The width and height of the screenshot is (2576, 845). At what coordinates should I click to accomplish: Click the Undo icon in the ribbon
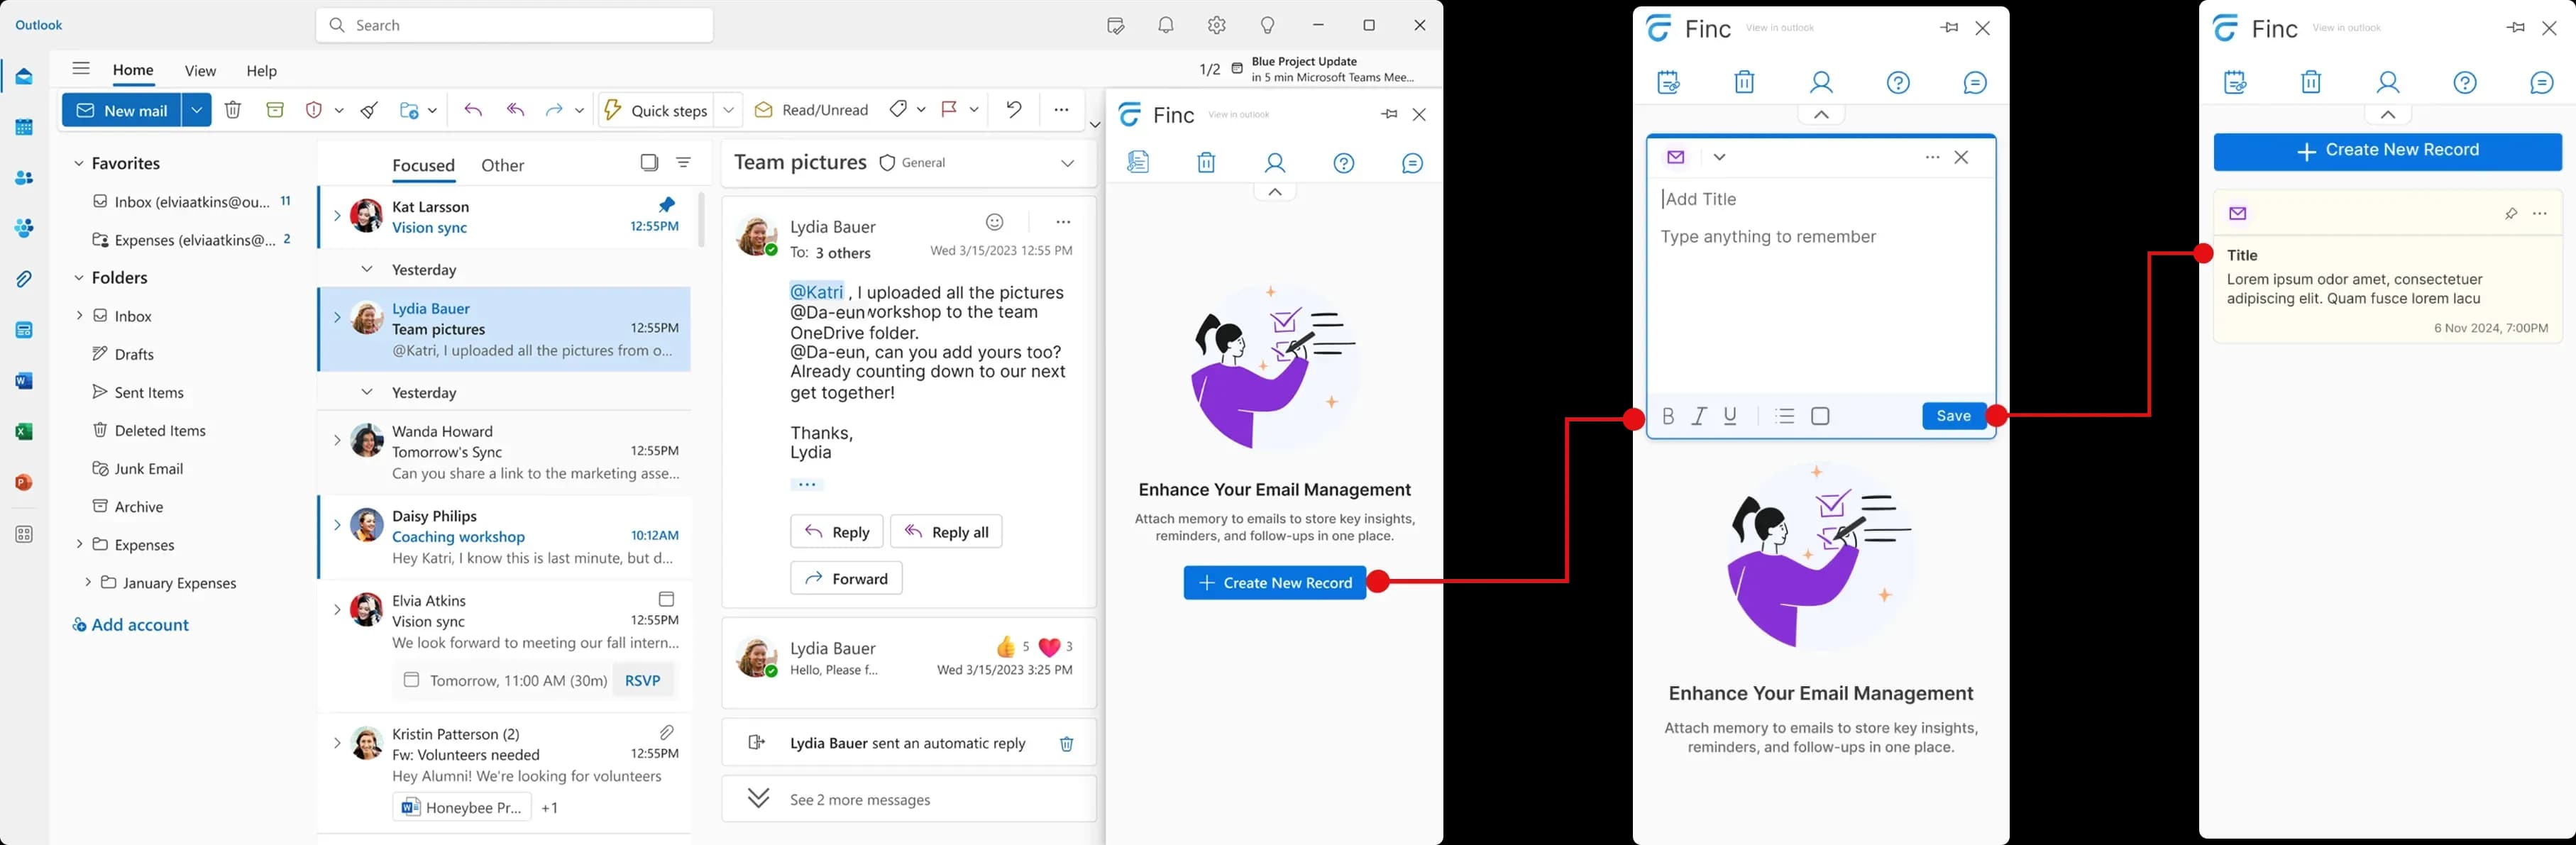[x=1014, y=110]
